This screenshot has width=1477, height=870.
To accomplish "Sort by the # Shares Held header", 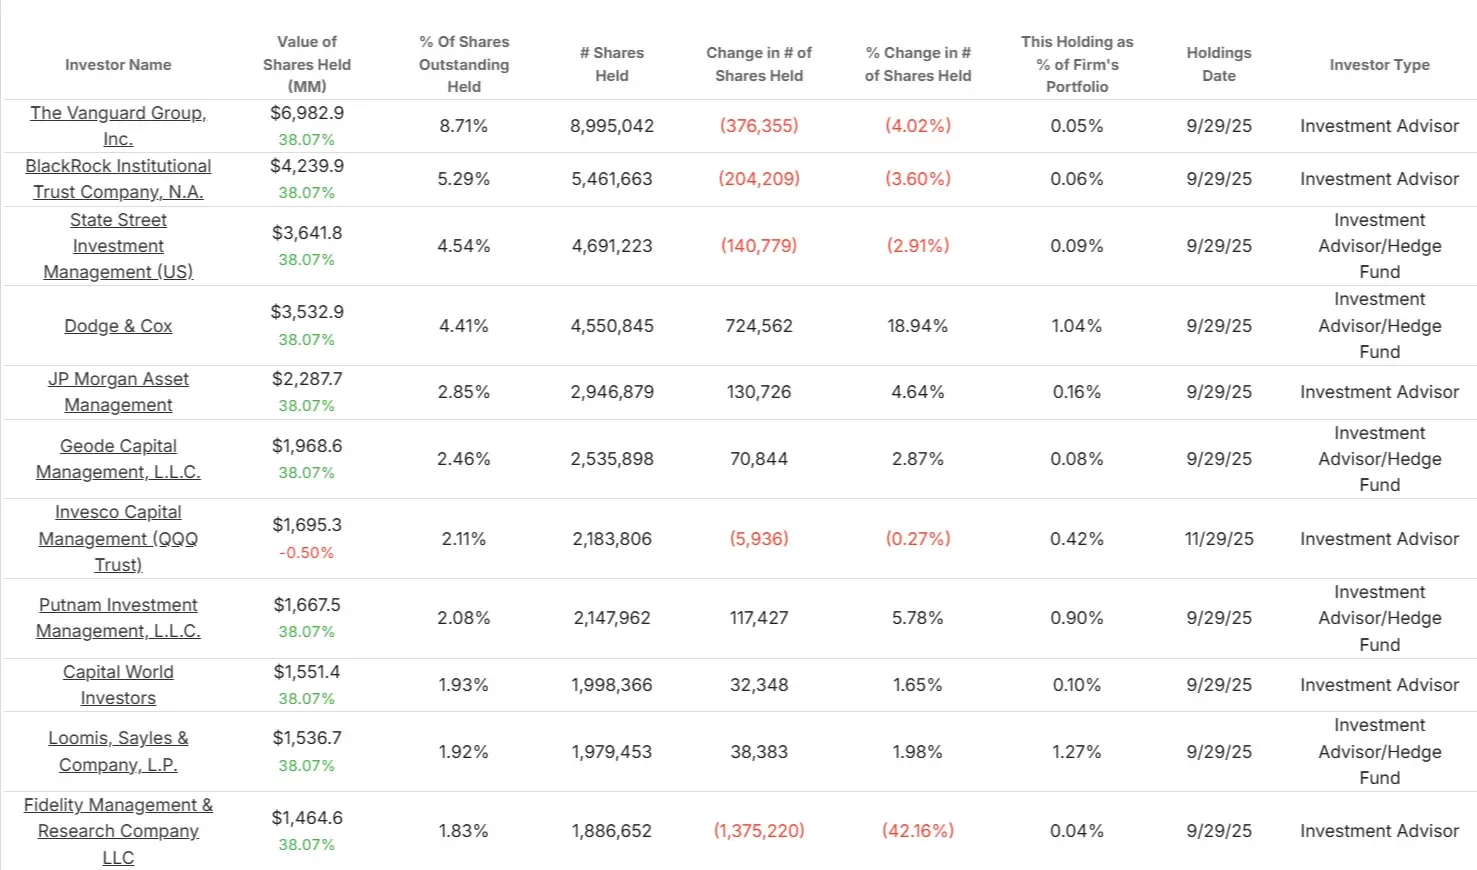I will [x=612, y=64].
